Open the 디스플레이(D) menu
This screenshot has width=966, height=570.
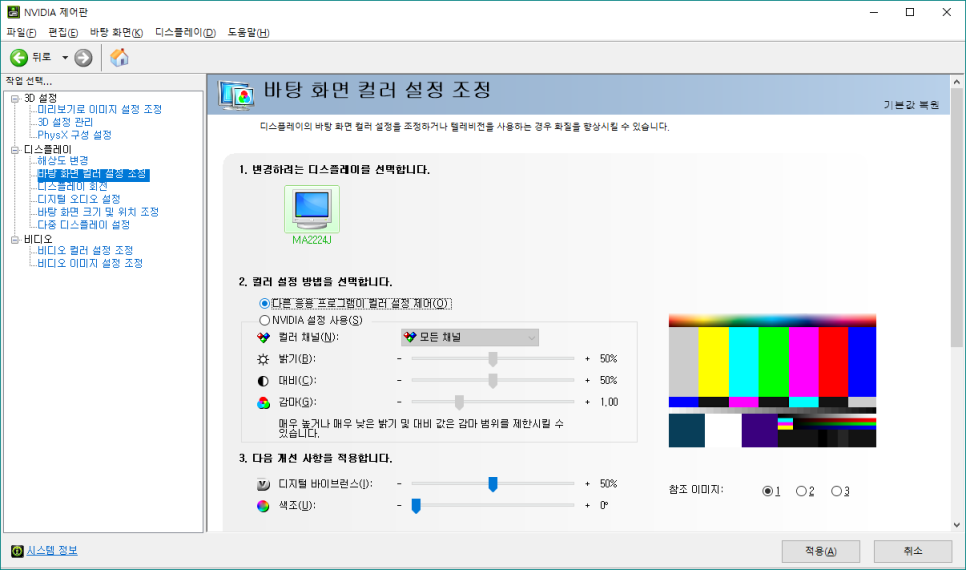[x=185, y=33]
